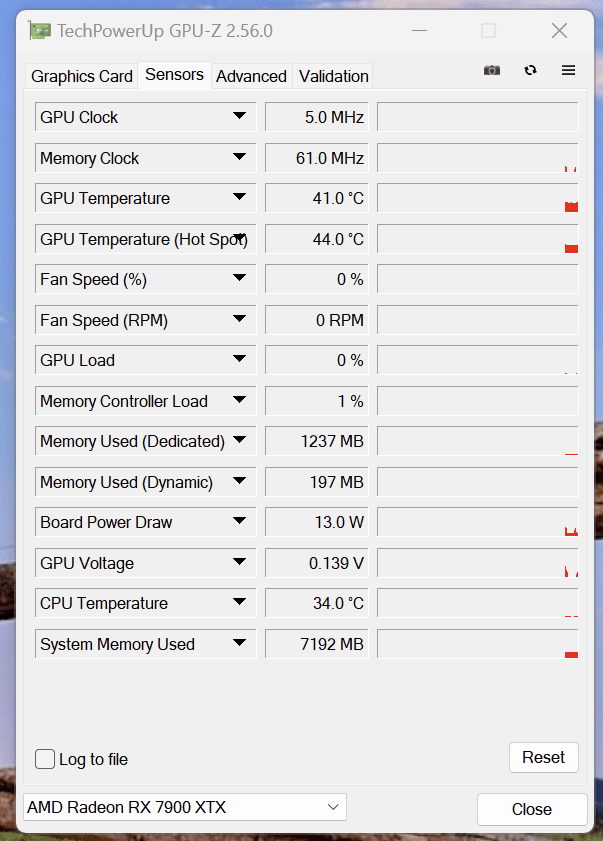Screen dimensions: 603x841
Task: Expand the System Memory Used dropdown
Action: tap(239, 643)
